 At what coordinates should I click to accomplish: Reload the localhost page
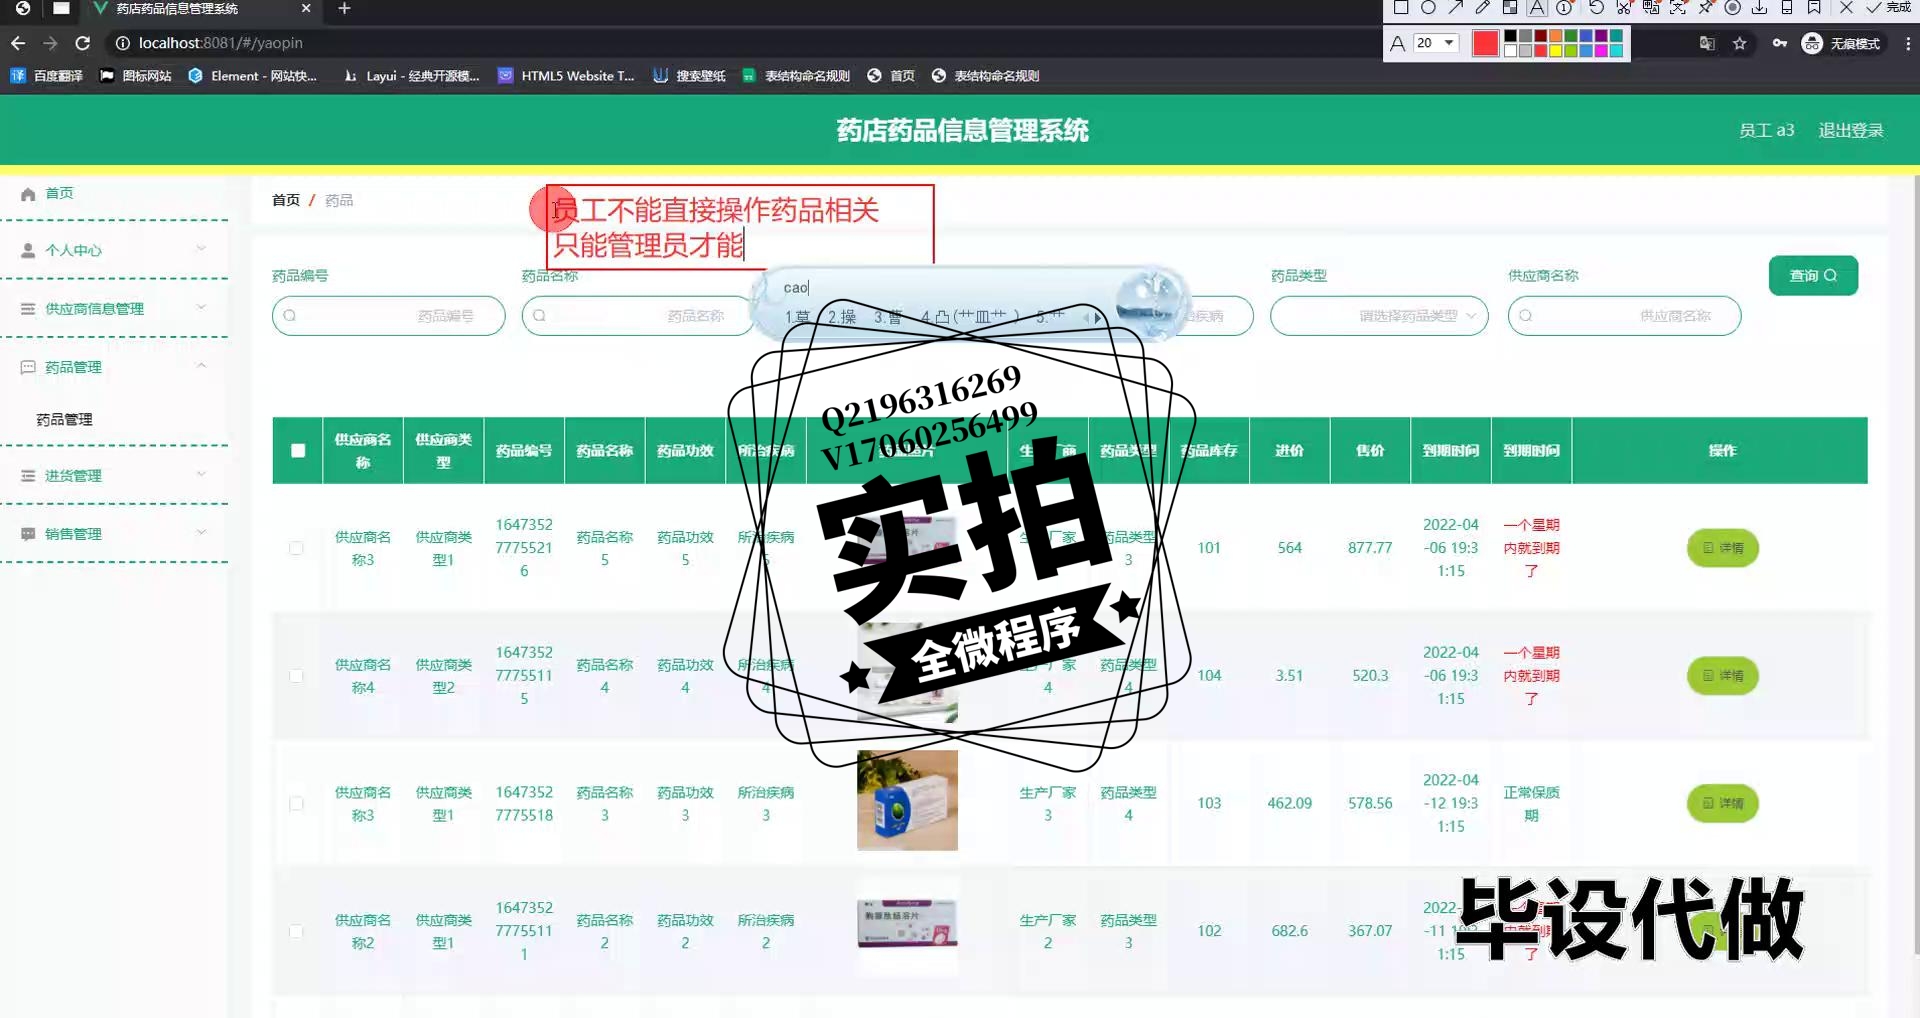[x=83, y=43]
